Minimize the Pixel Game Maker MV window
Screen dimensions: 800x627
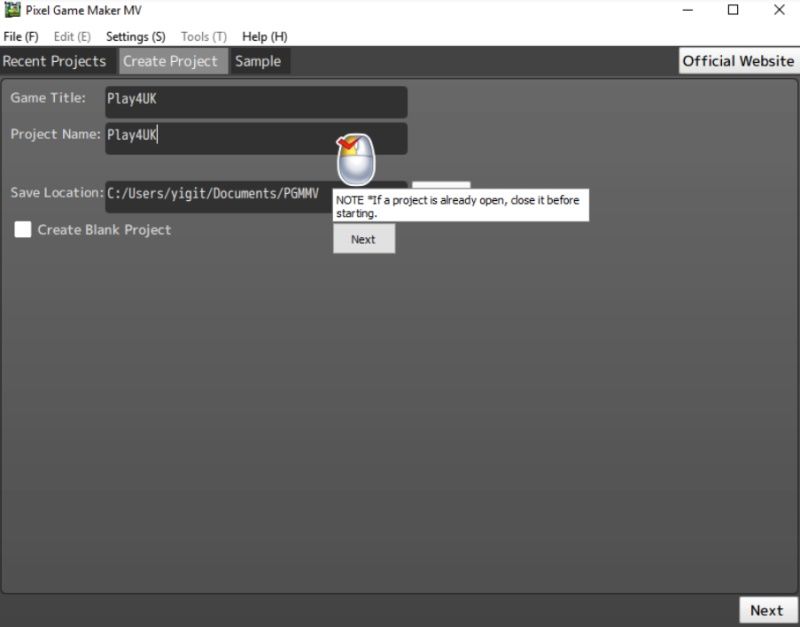coord(688,10)
